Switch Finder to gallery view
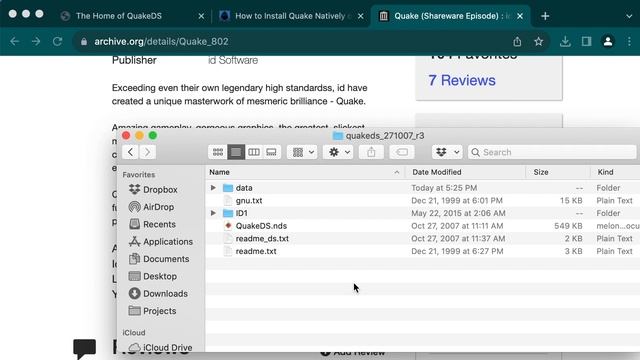The width and height of the screenshot is (640, 360). [x=271, y=152]
